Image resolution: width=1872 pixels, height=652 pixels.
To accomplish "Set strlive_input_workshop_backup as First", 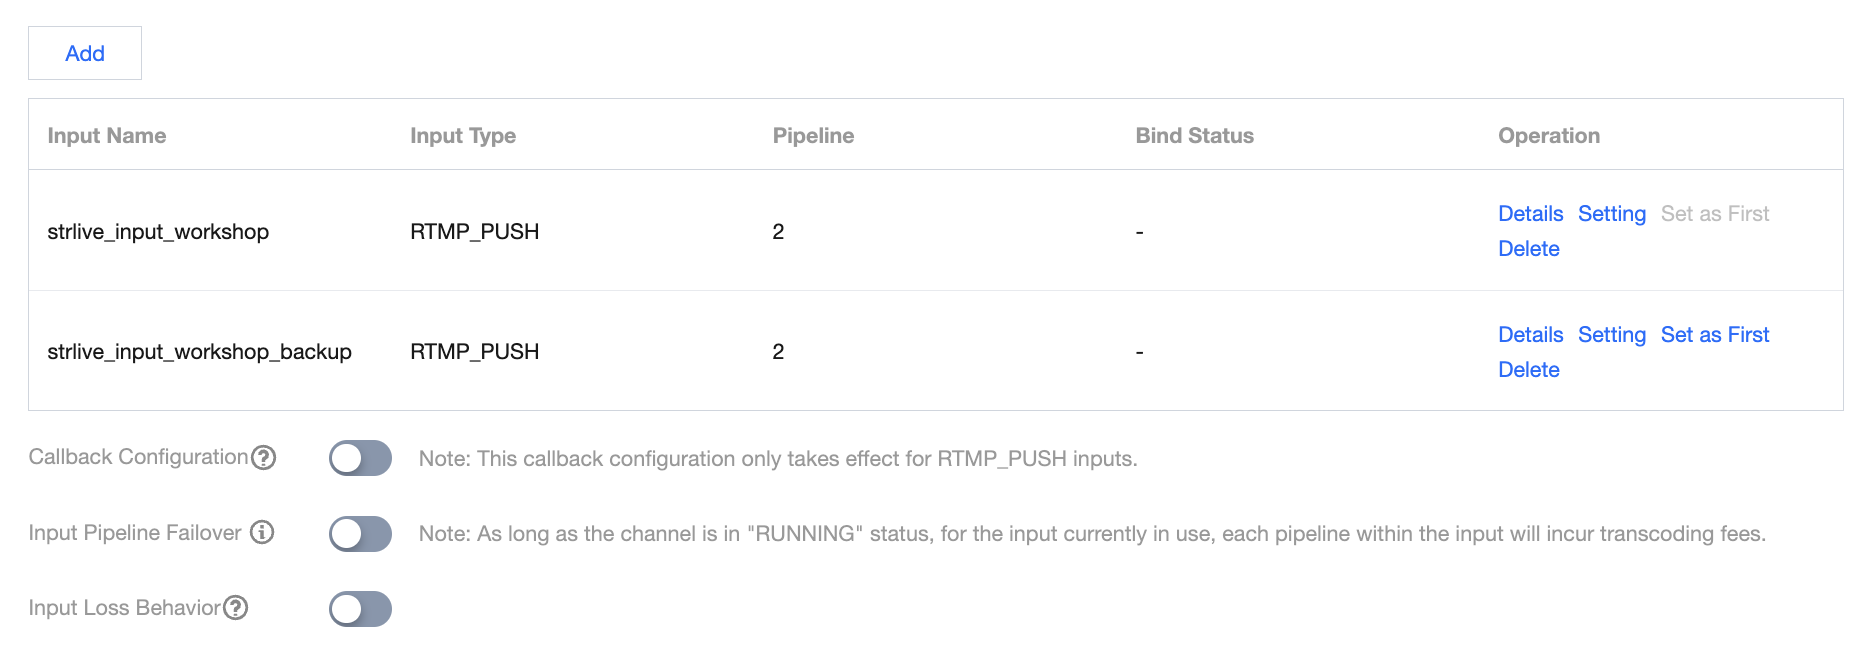I will (1714, 335).
